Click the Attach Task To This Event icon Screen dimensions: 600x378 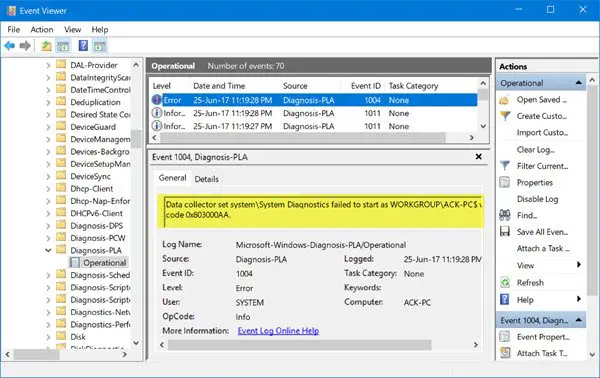point(505,353)
